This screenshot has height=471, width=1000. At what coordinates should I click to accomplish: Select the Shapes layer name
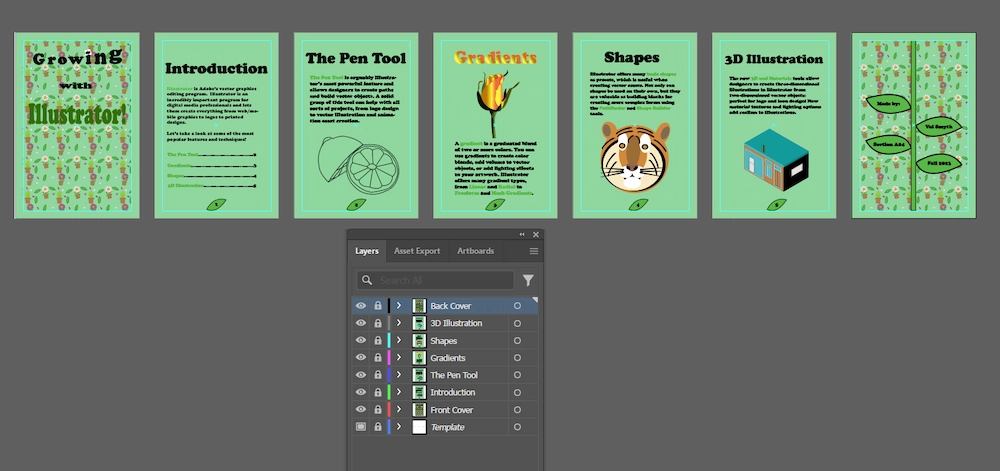click(443, 341)
